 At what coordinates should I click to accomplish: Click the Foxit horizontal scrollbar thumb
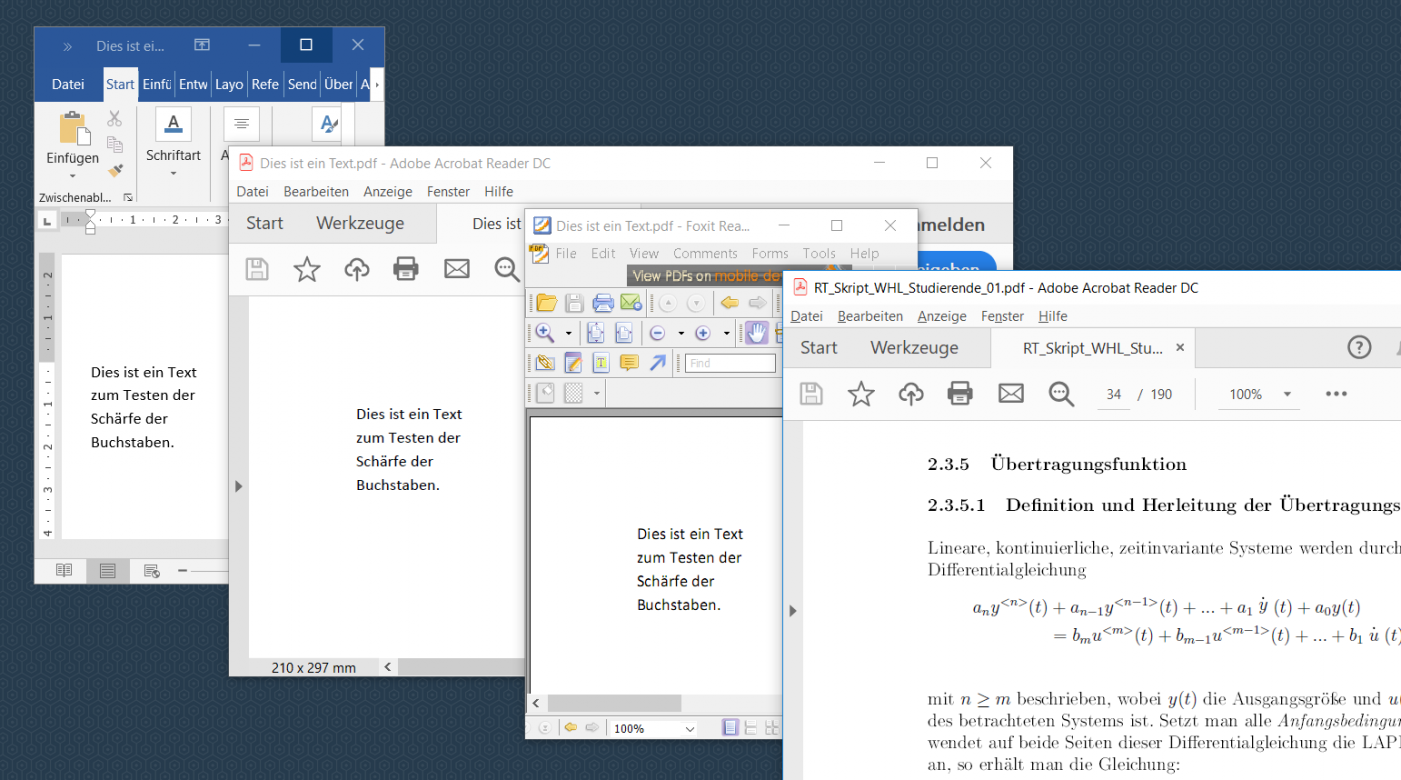(x=614, y=703)
